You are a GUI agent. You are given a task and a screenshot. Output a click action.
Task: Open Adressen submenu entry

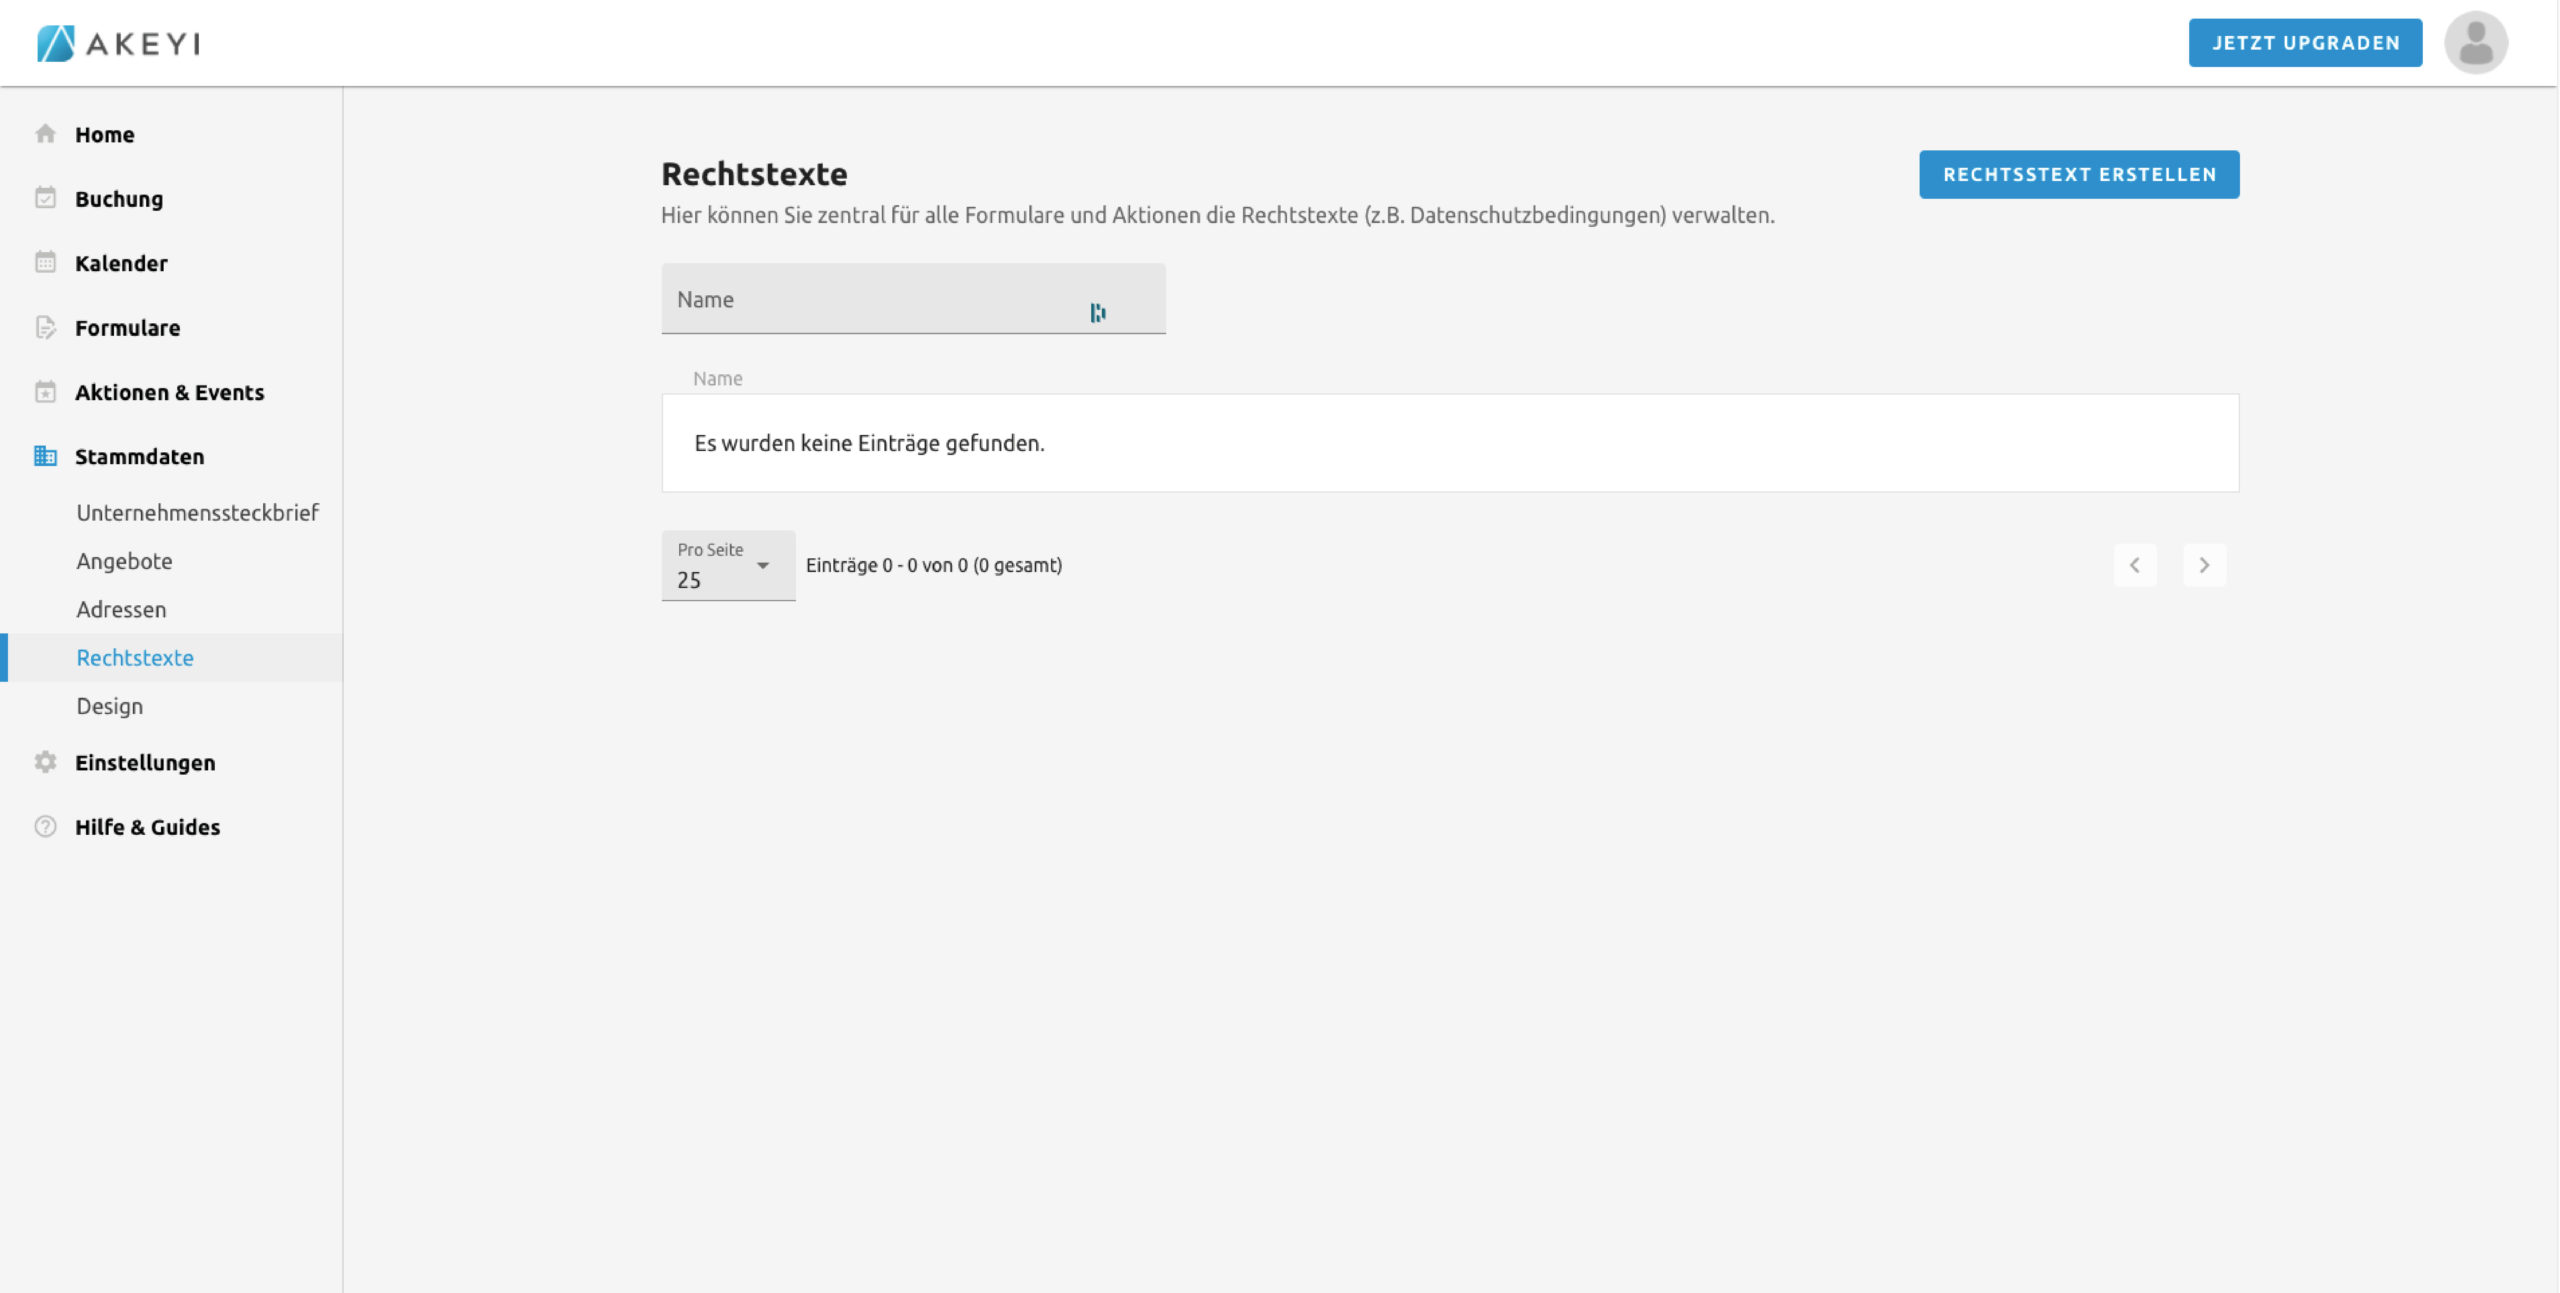pos(121,609)
